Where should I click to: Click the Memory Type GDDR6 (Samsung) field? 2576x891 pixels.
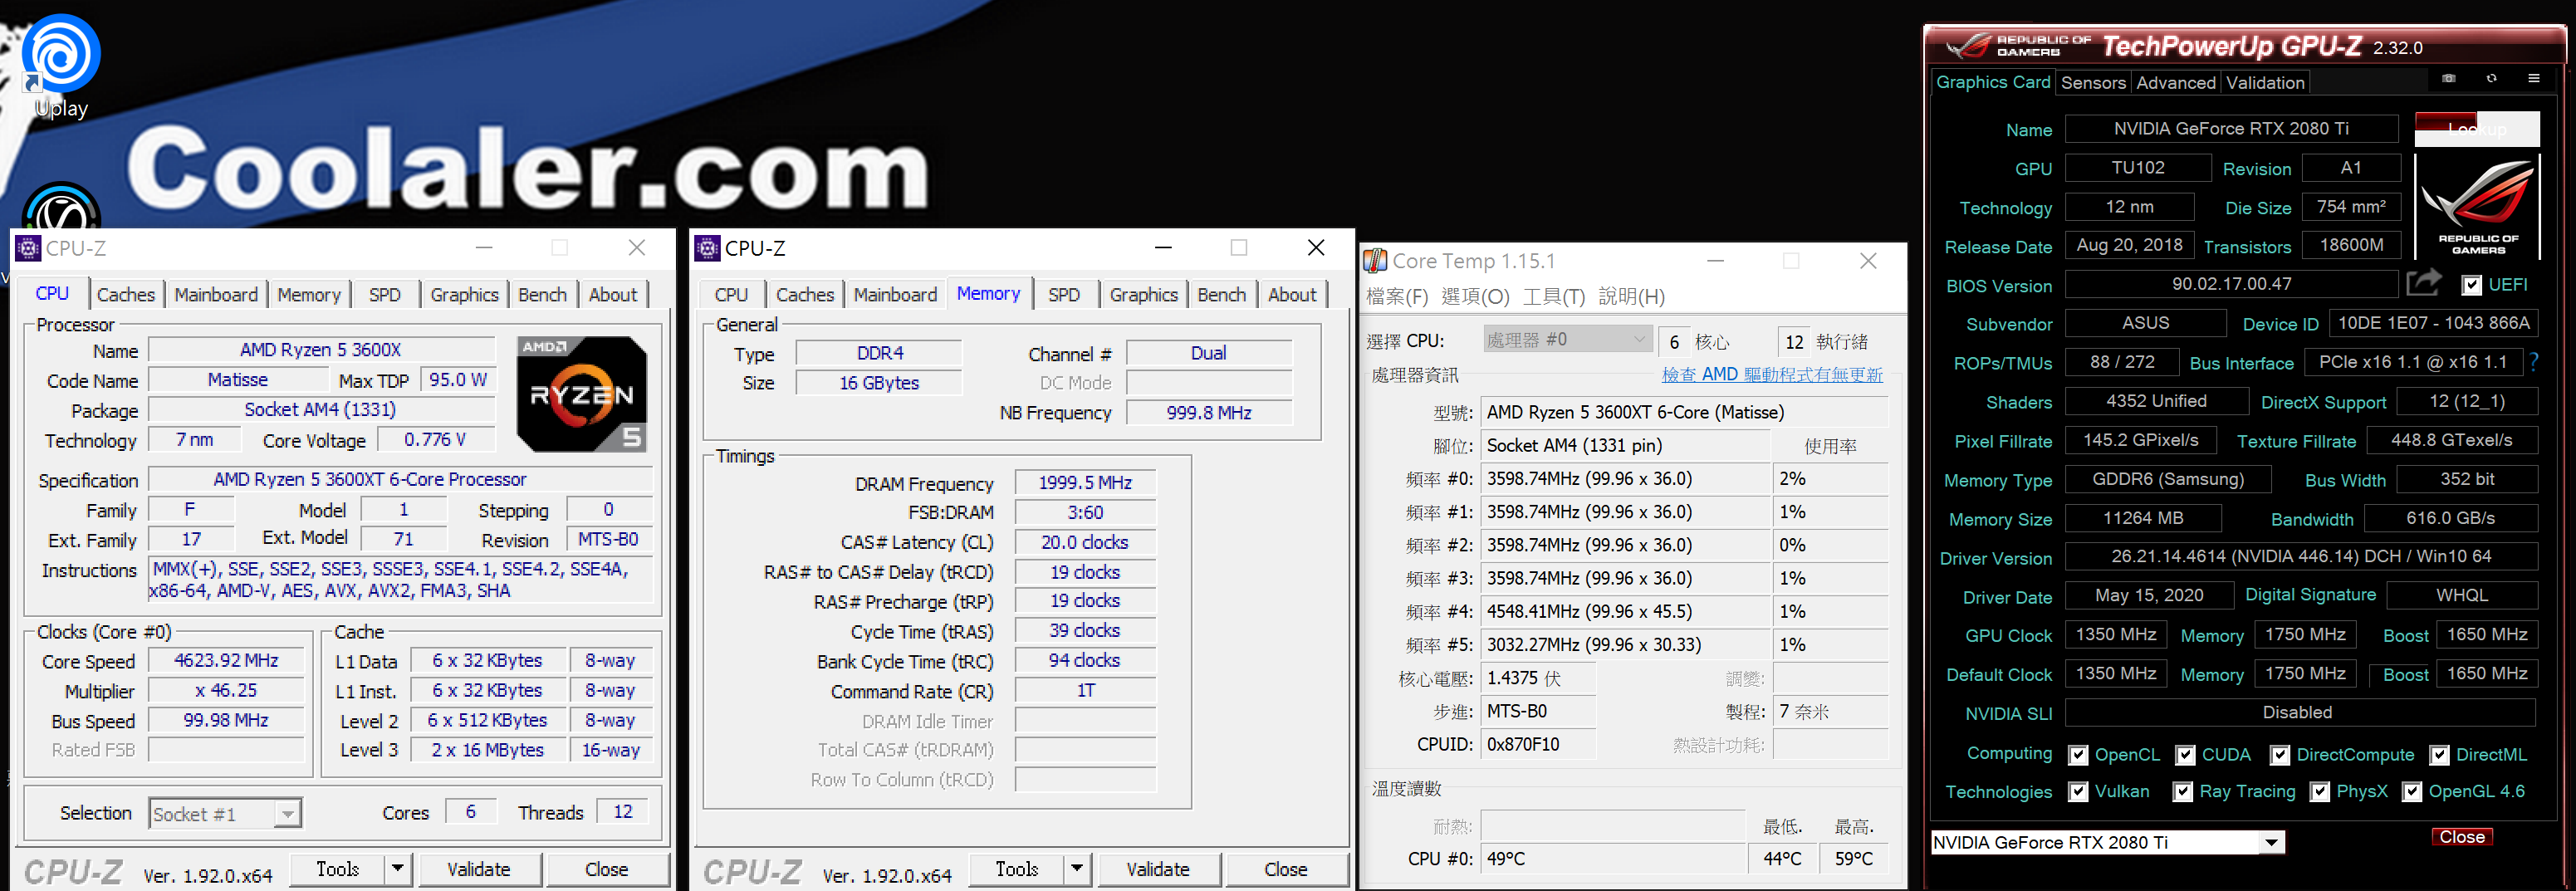2168,480
